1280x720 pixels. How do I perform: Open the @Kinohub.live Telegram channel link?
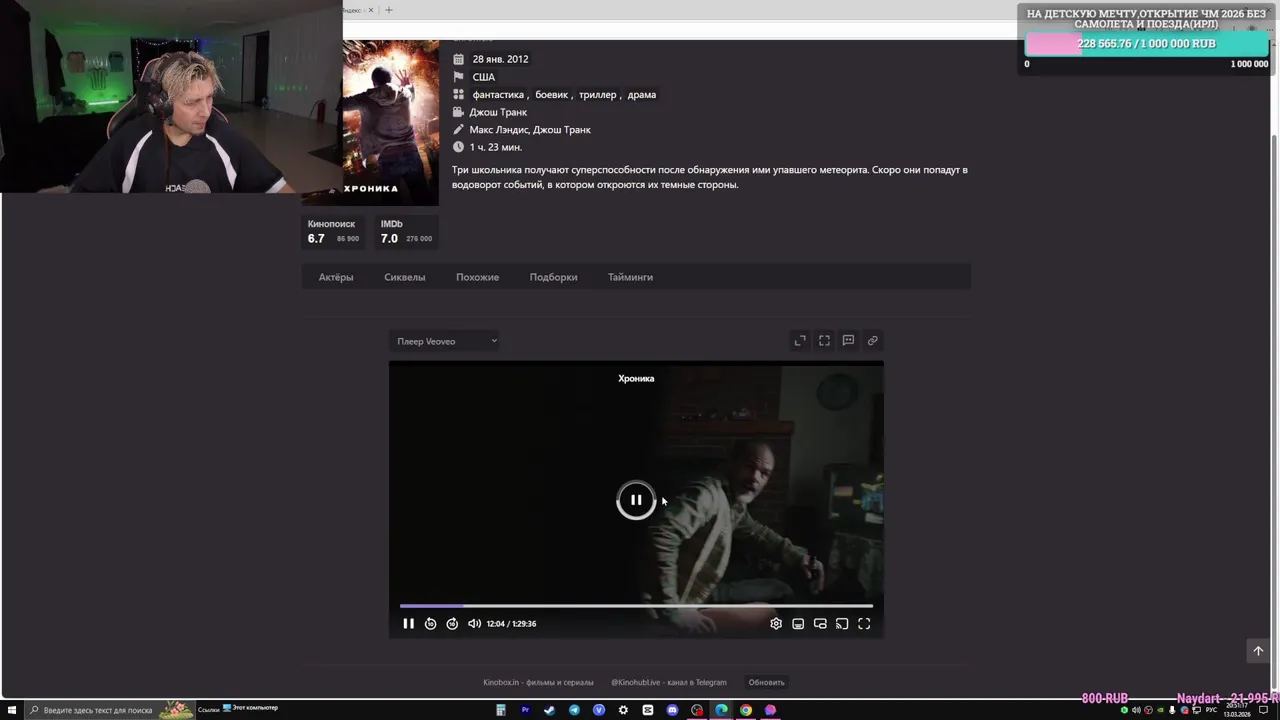[x=669, y=682]
